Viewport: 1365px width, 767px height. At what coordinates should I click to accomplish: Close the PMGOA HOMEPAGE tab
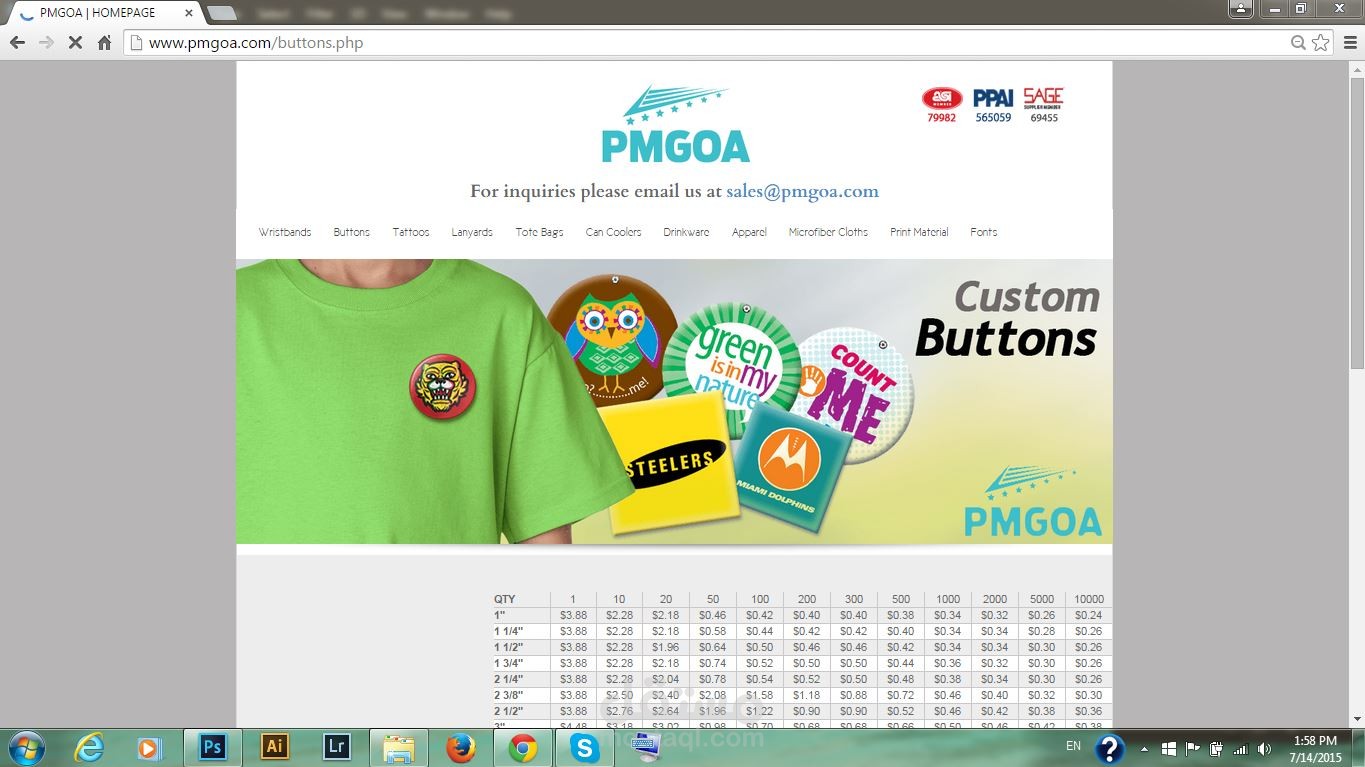pos(189,13)
